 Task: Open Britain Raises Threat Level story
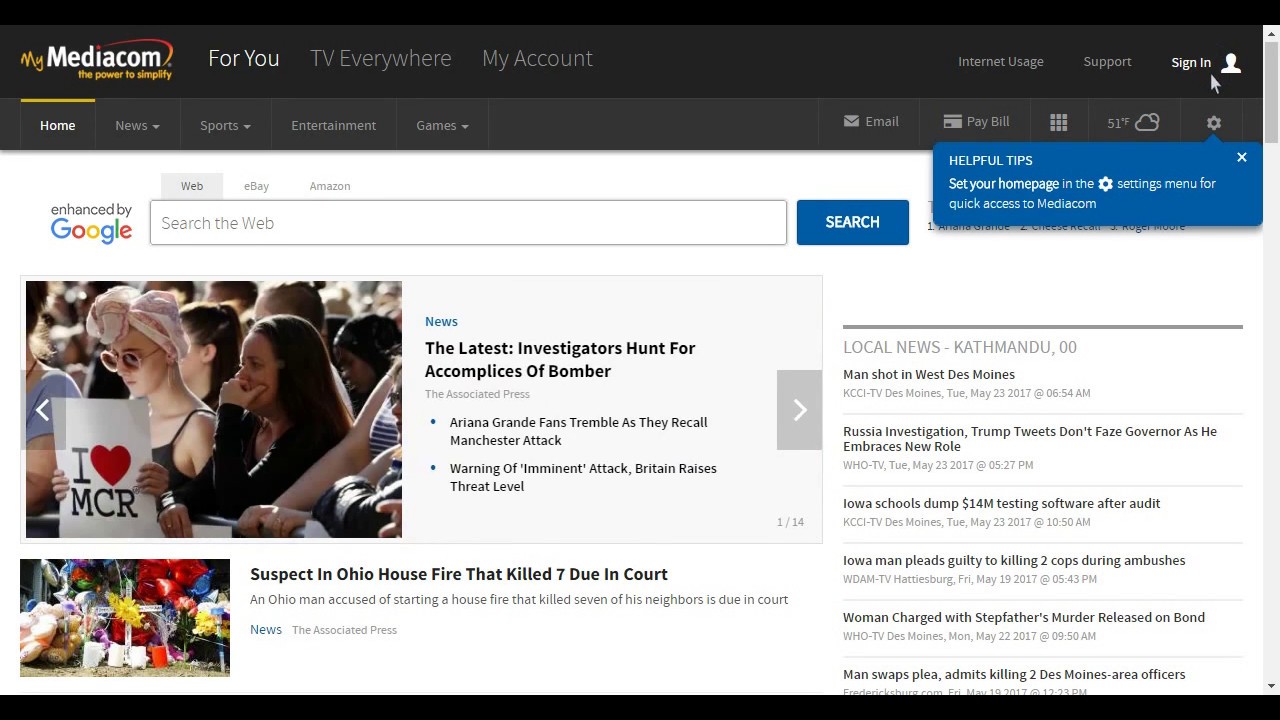583,477
